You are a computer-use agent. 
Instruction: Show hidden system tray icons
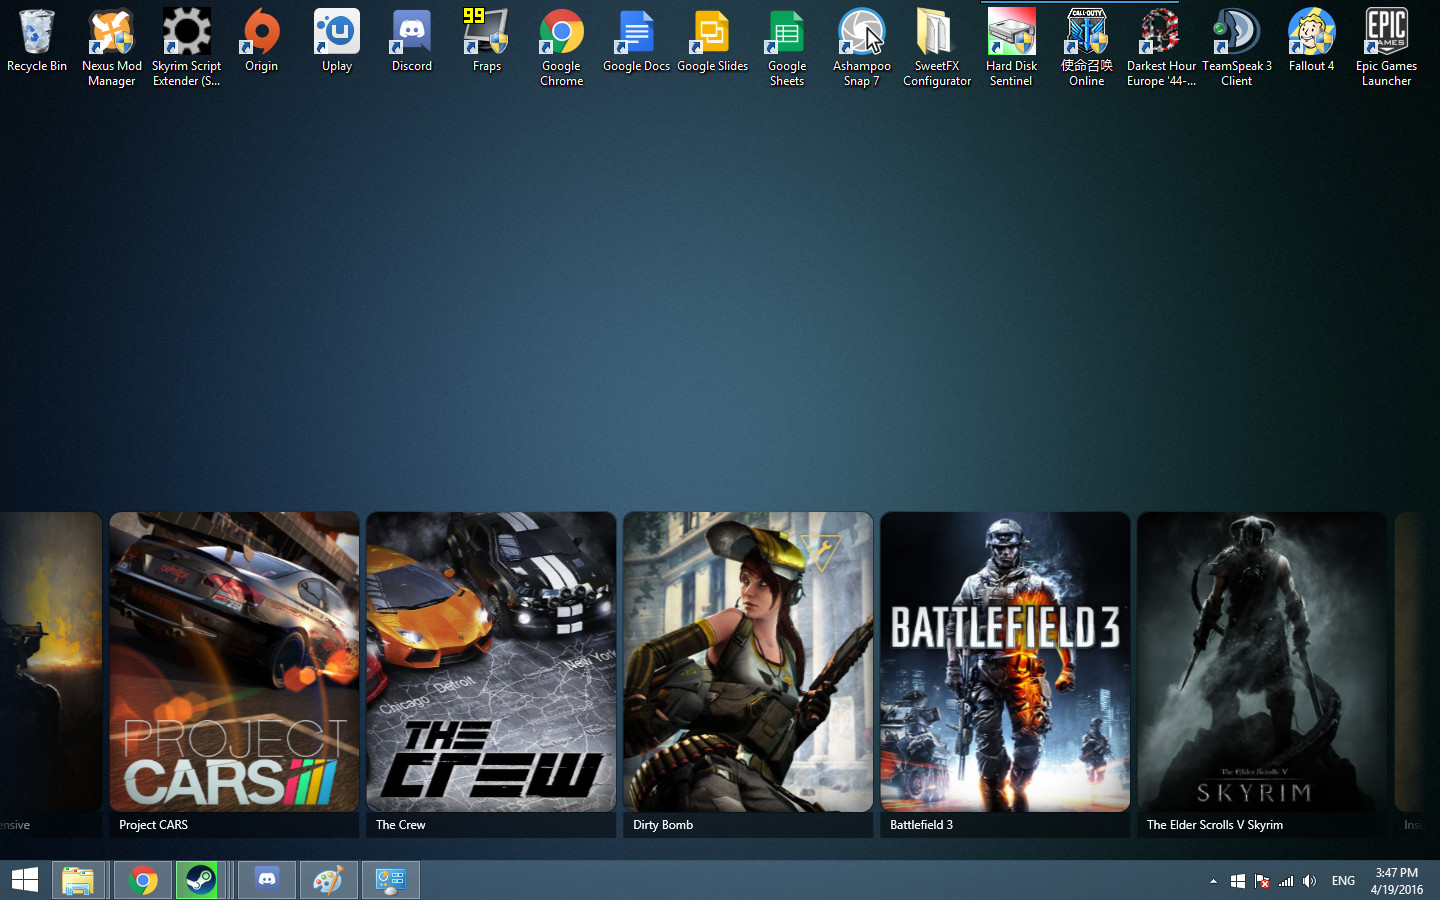coord(1213,881)
